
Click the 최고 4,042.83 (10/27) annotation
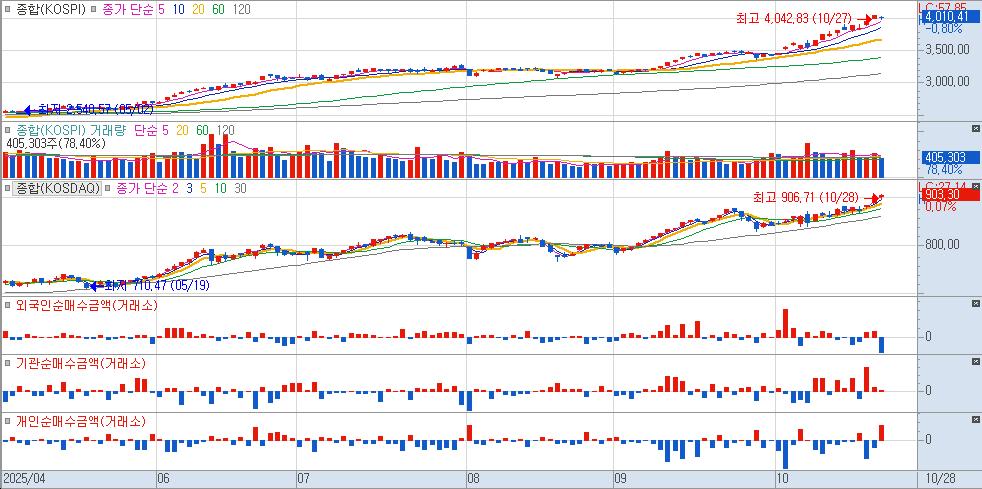795,19
